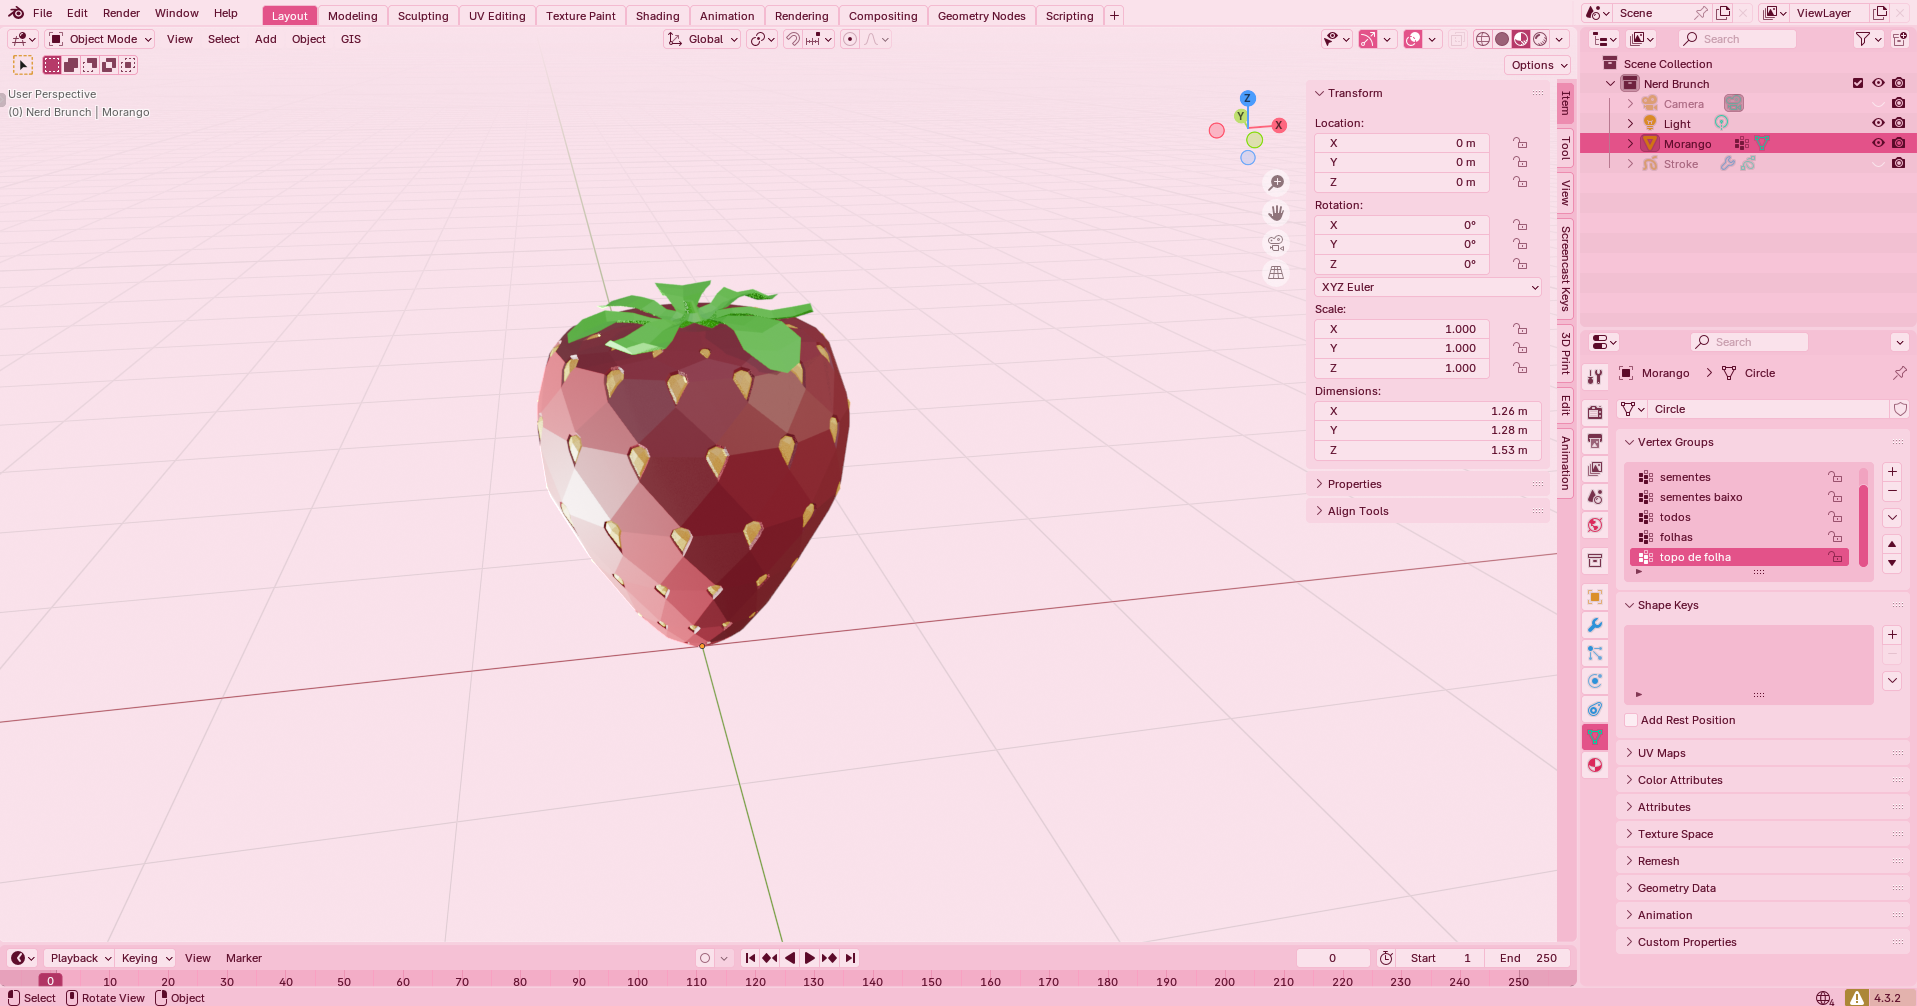Remove vertex group with the minus button

(x=1892, y=491)
